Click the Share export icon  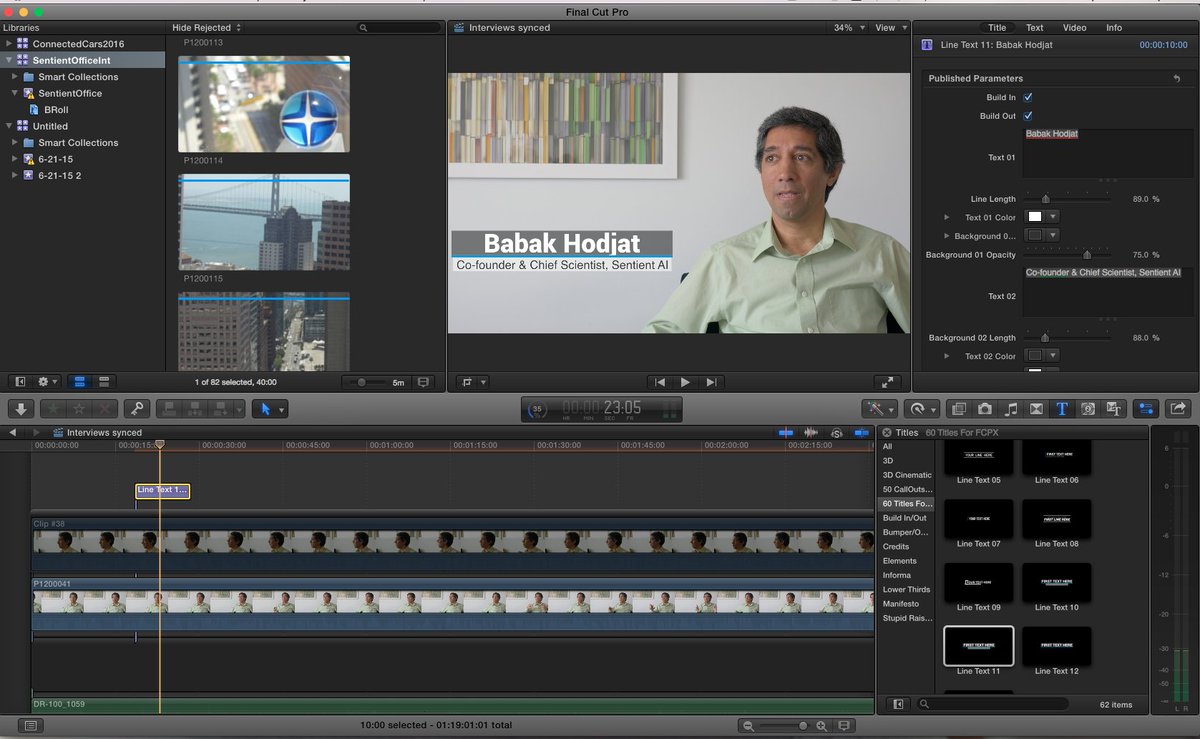point(1178,409)
